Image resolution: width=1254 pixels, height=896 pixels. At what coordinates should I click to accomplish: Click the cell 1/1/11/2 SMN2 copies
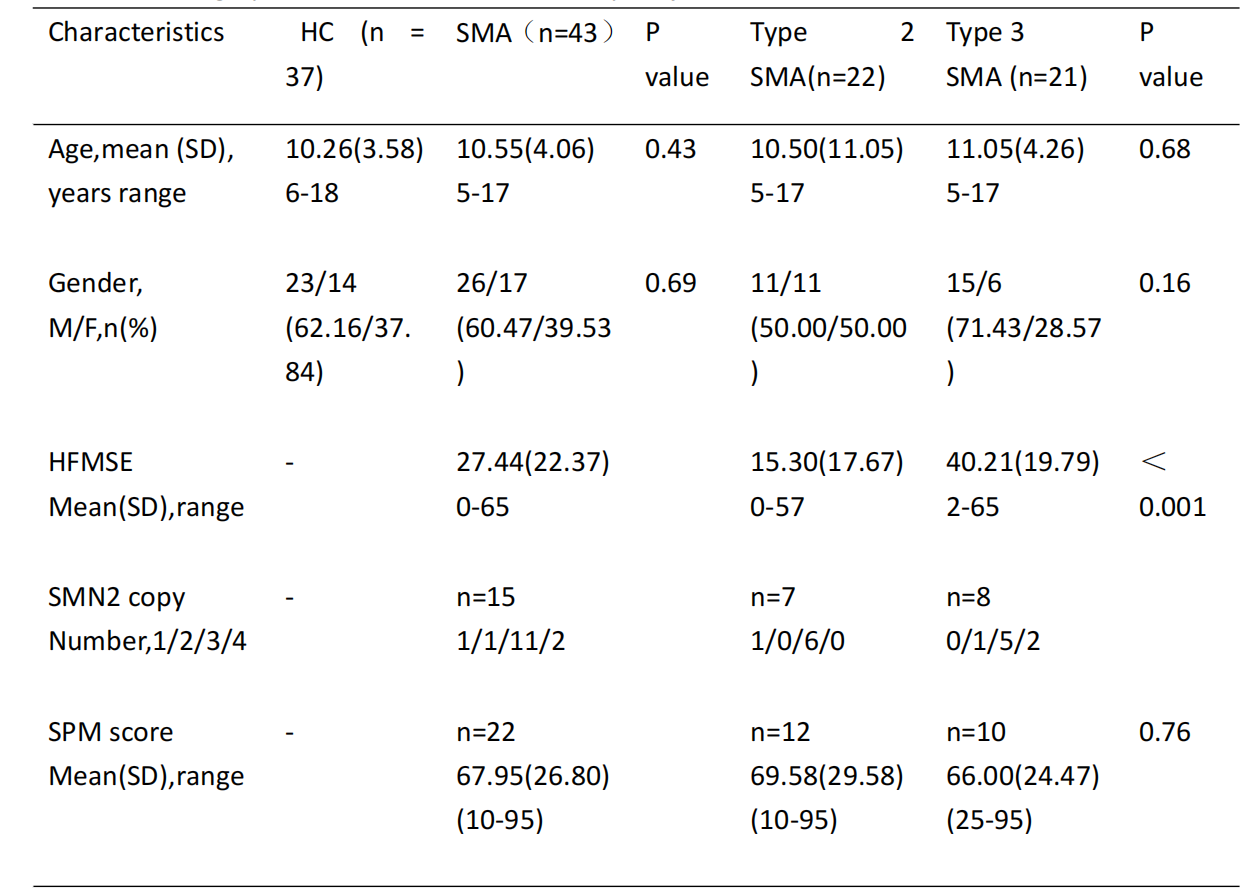coord(510,641)
